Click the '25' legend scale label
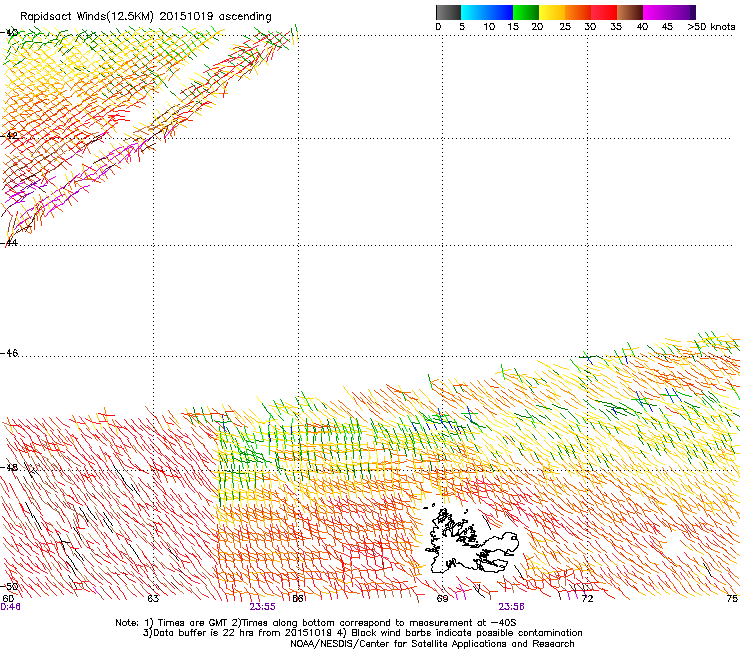 (x=565, y=27)
